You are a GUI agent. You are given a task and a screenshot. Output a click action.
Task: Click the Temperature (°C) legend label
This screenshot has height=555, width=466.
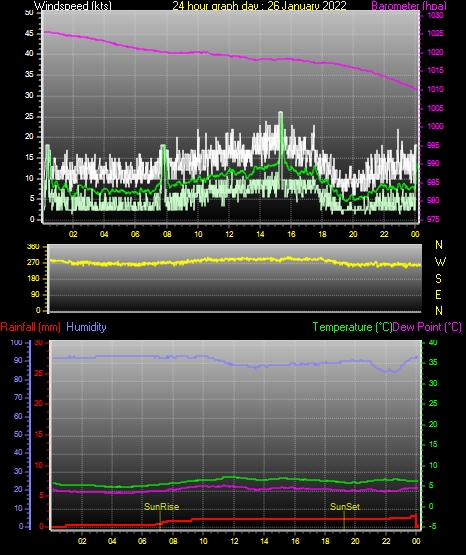pyautogui.click(x=352, y=327)
